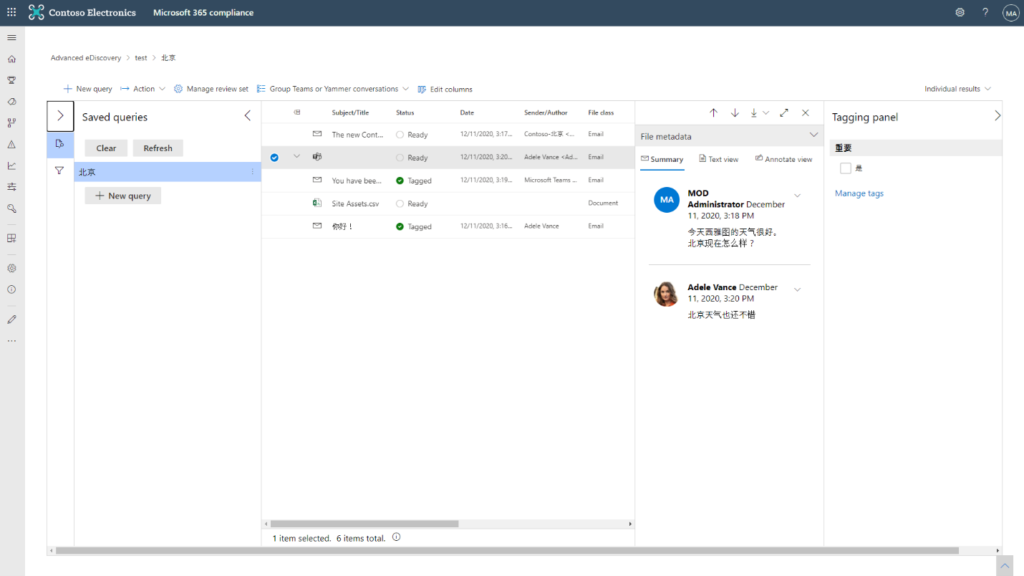Go to next document with down arrow
Viewport: 1024px width, 576px height.
point(735,113)
